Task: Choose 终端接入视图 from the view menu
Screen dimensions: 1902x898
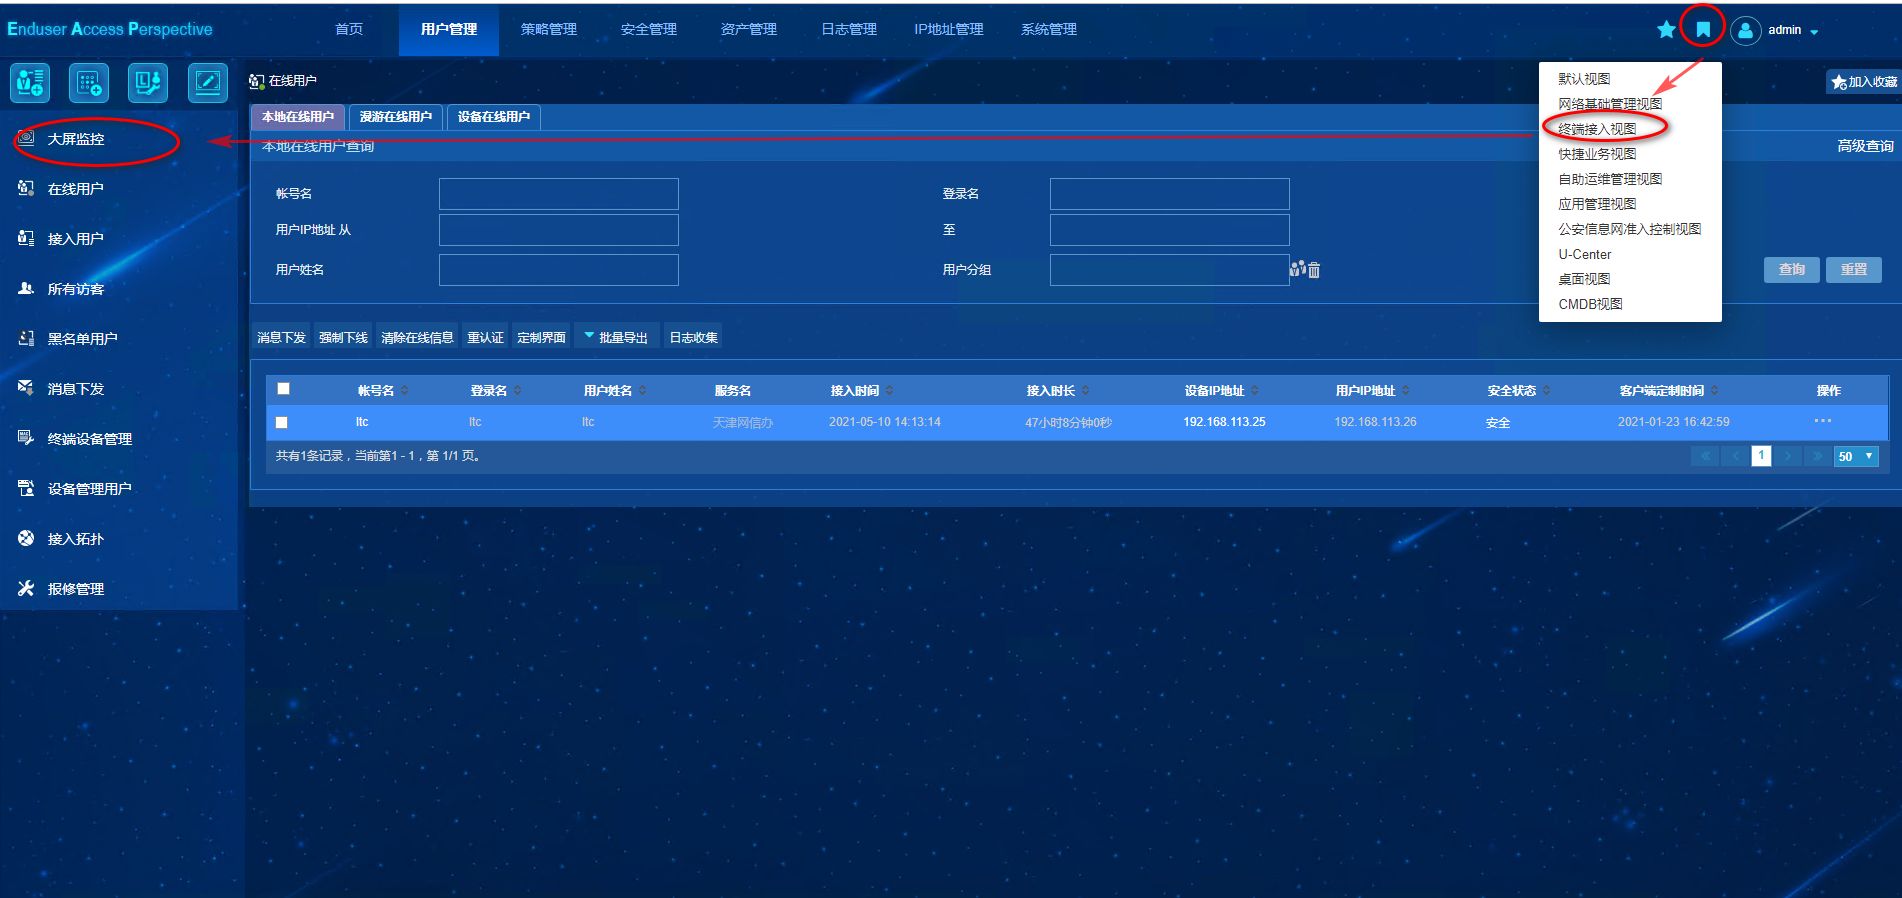Action: tap(1597, 129)
